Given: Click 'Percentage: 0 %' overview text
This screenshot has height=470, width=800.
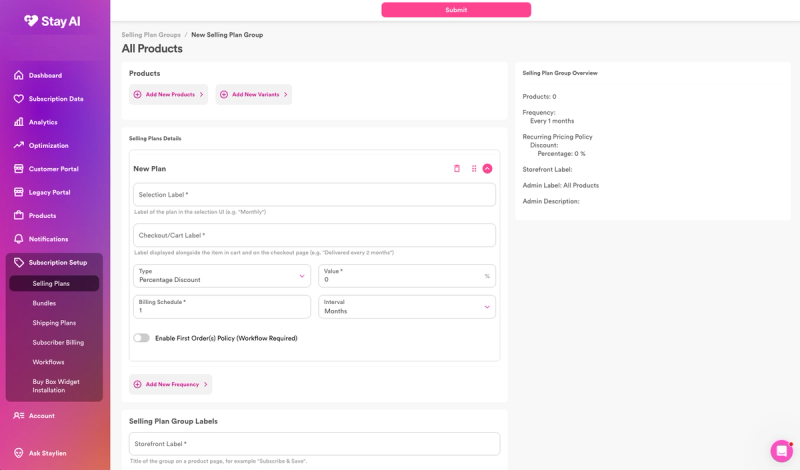Looking at the screenshot, I should point(561,154).
